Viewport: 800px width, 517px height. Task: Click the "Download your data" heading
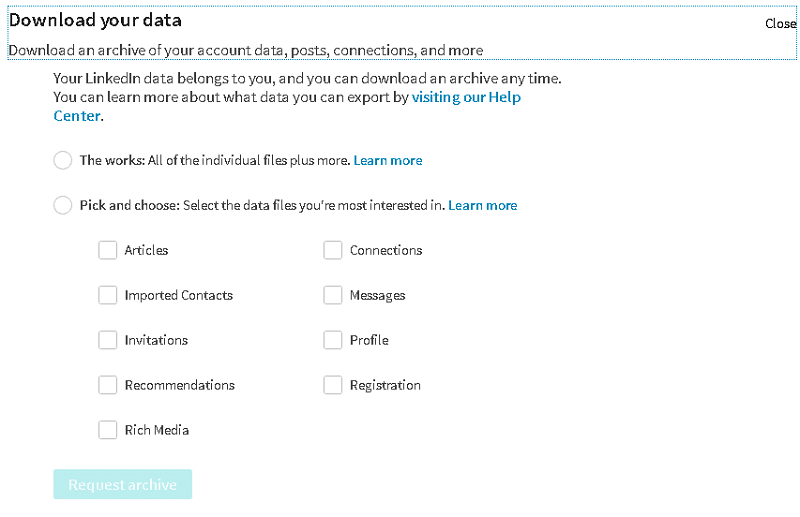pos(95,20)
